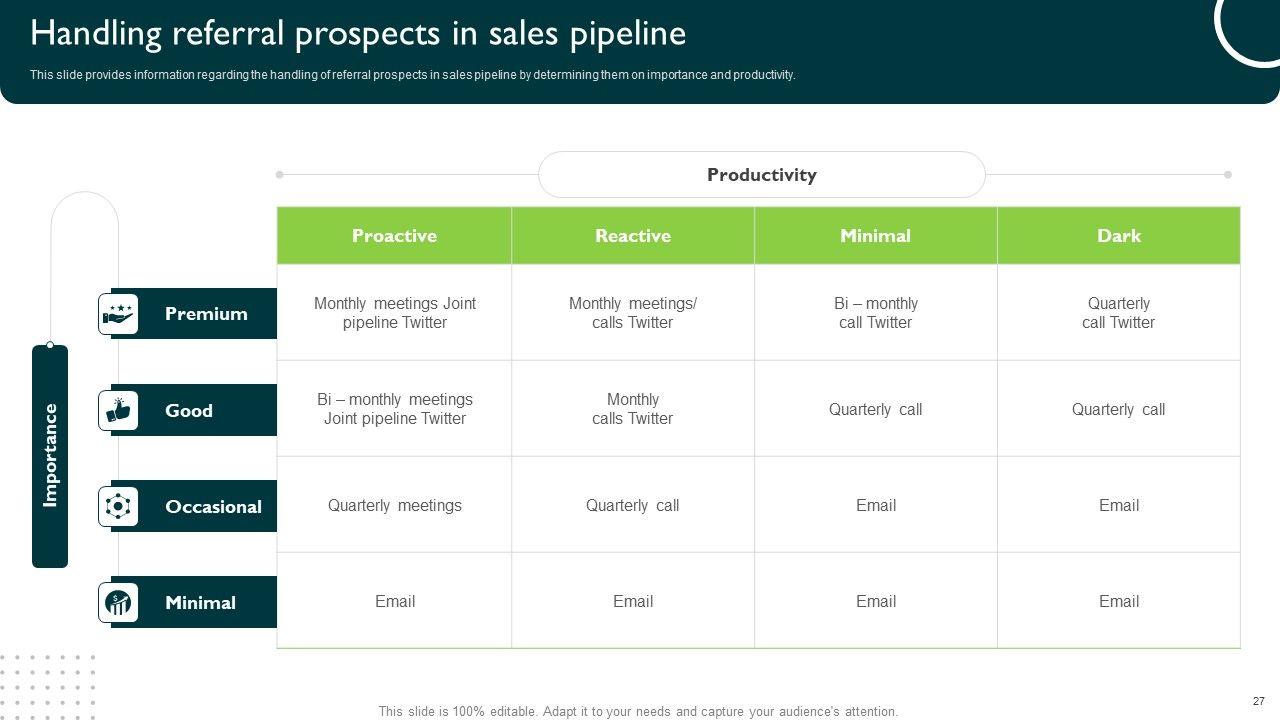The width and height of the screenshot is (1280, 720).
Task: Click the "Monthly meetings Joint pipeline Twitter" cell
Action: pyautogui.click(x=394, y=313)
